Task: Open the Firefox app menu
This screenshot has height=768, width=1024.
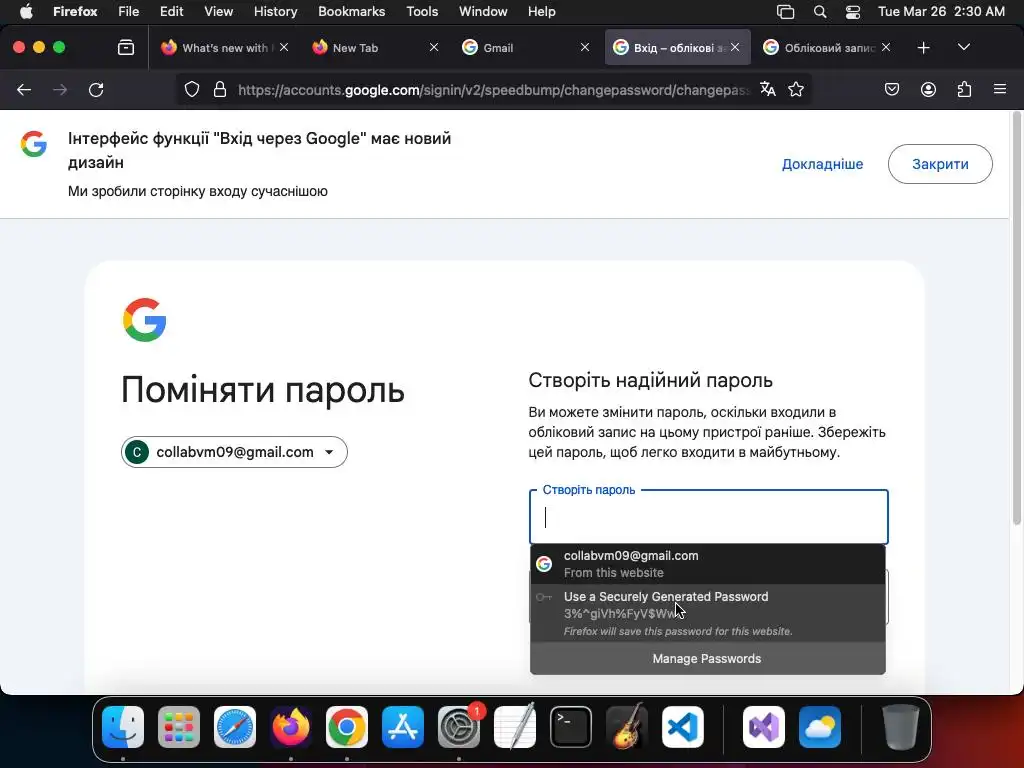Action: 75,12
